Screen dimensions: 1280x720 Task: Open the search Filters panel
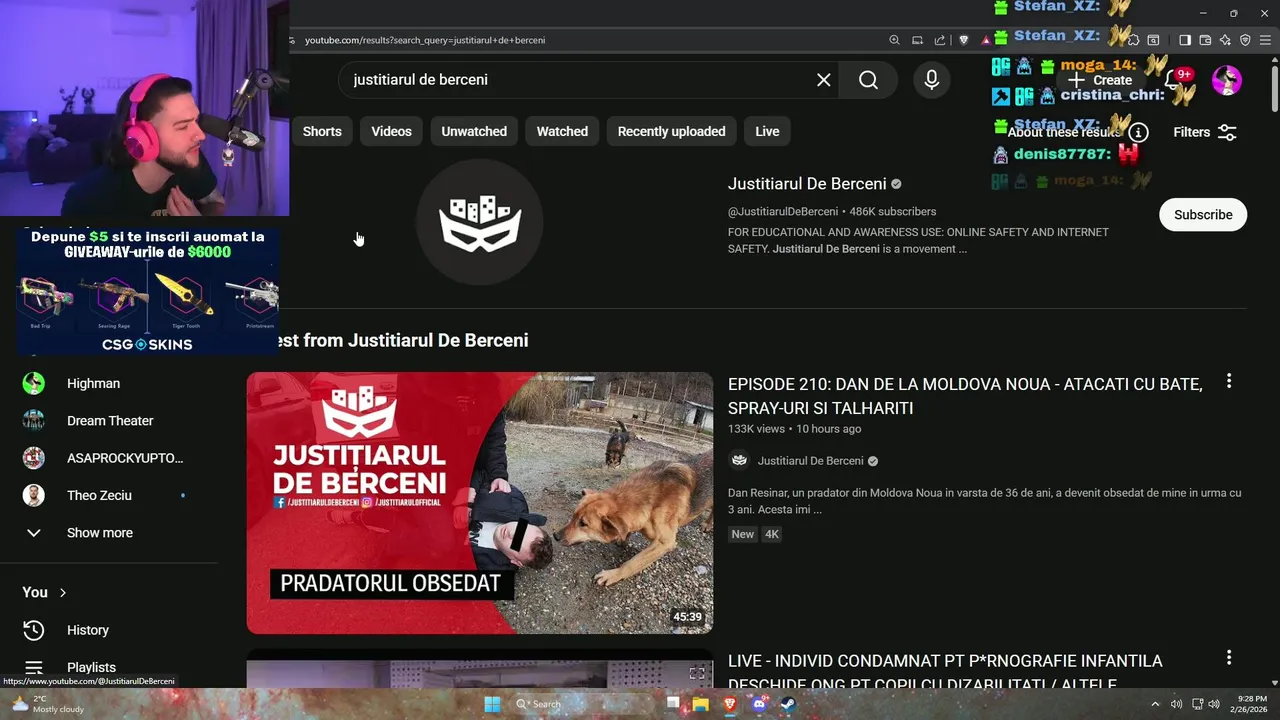pos(1205,132)
